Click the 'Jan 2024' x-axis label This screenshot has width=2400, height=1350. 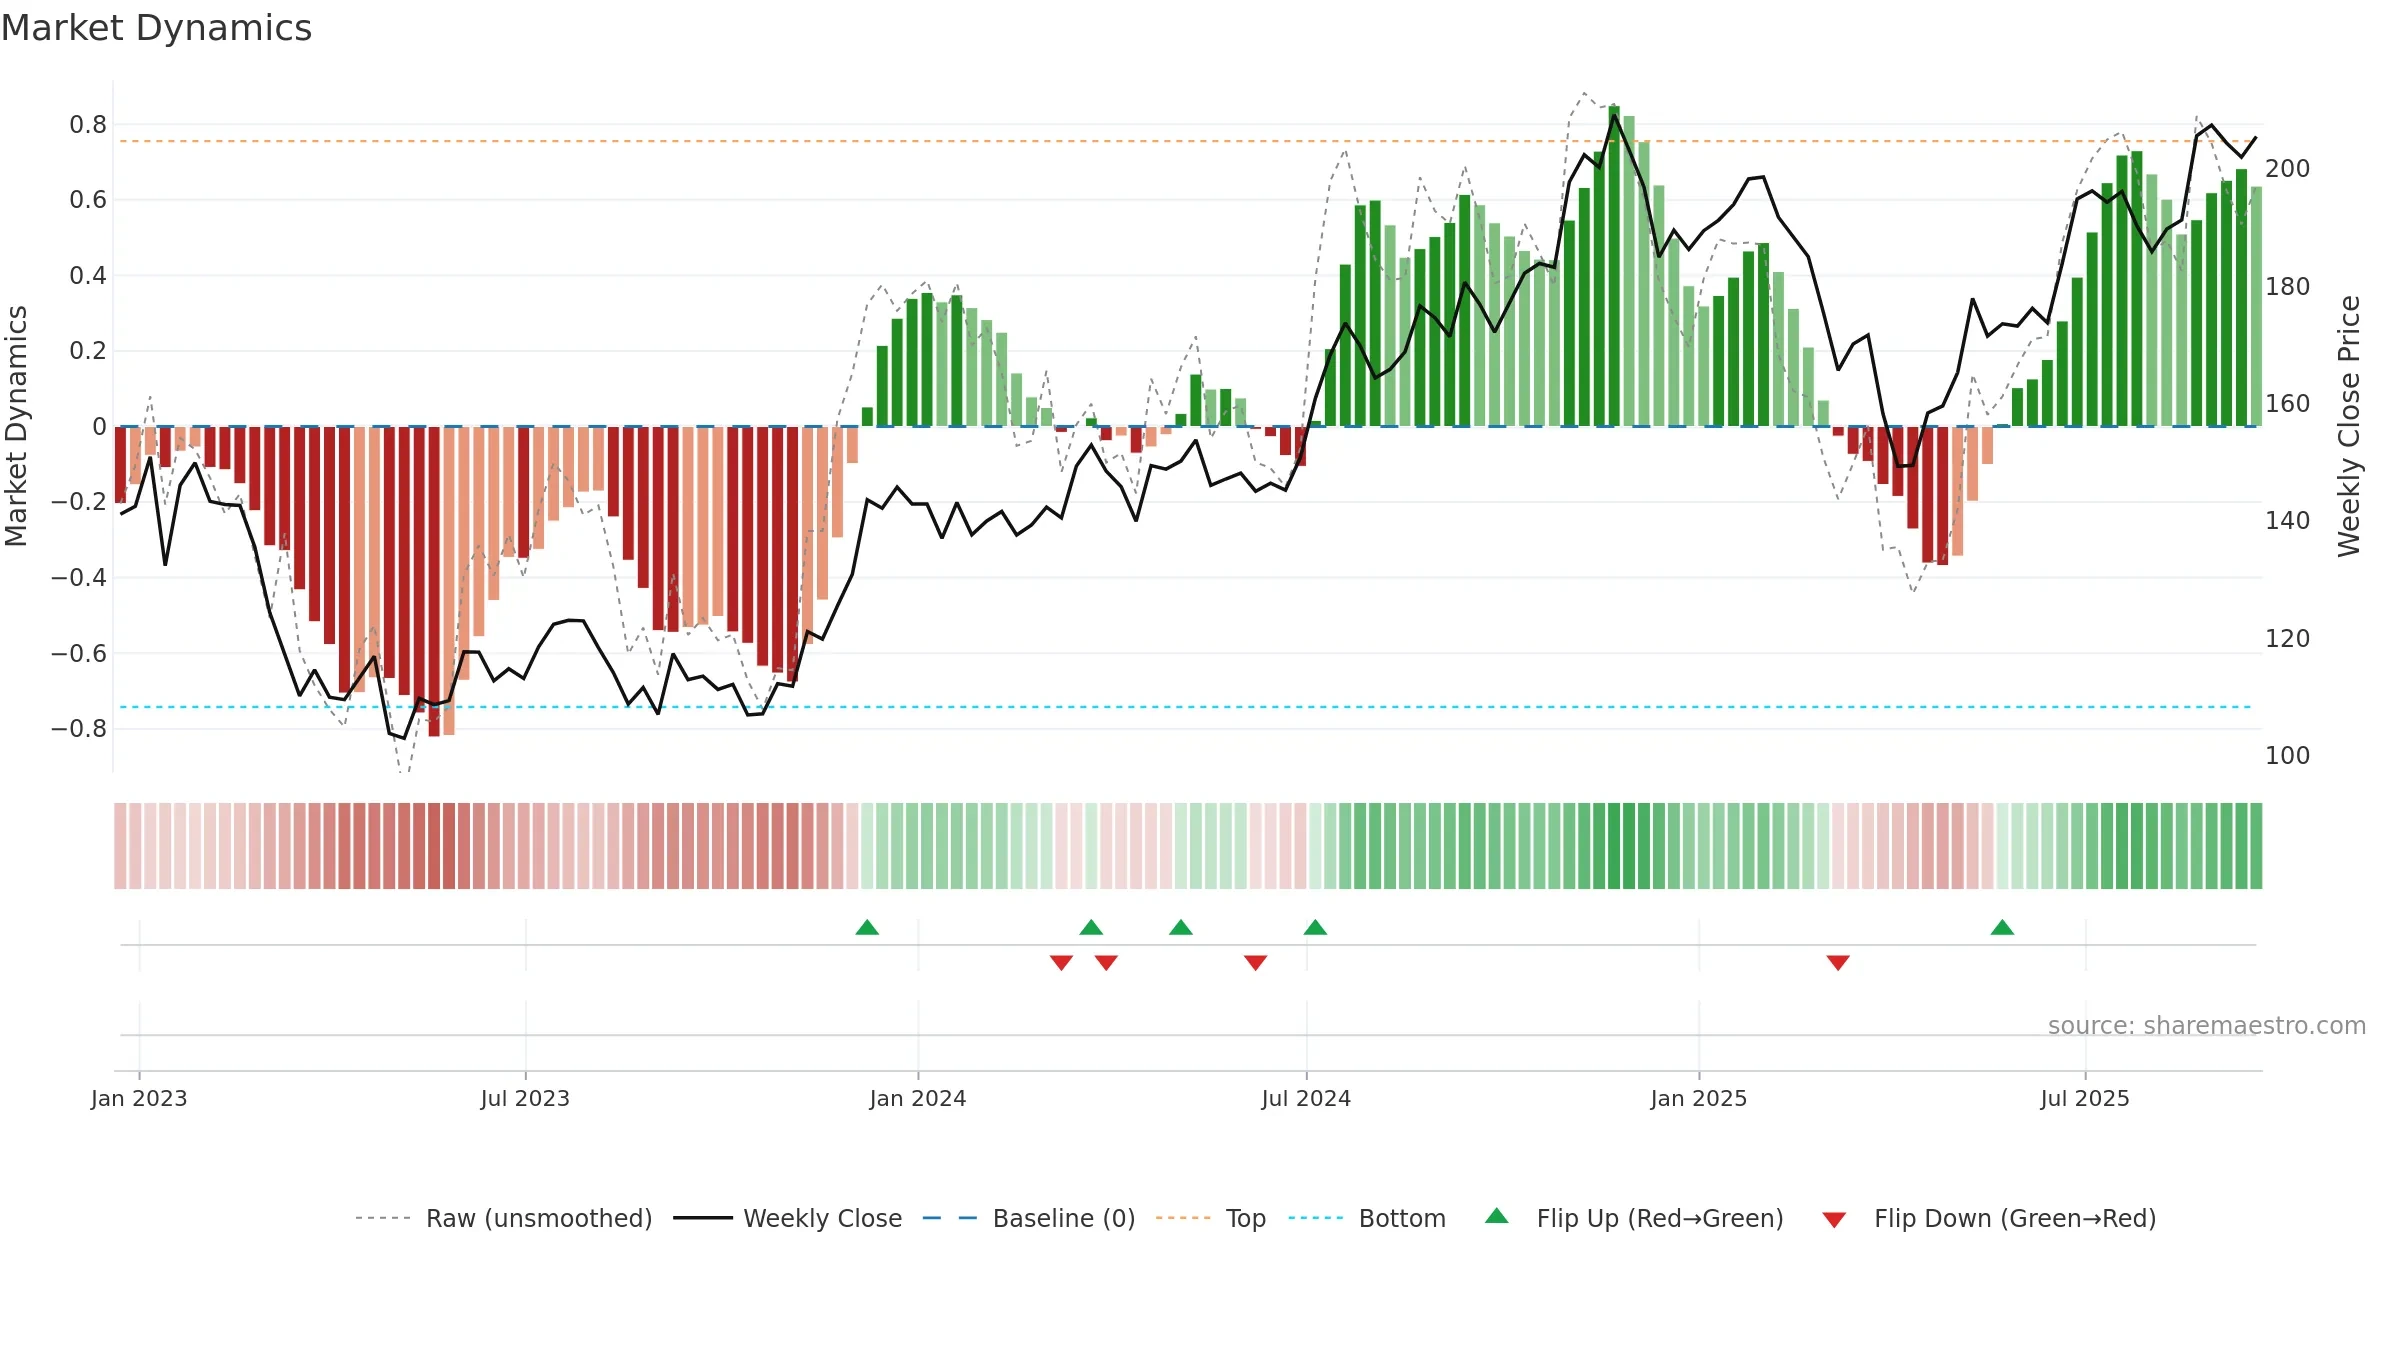tap(918, 1098)
